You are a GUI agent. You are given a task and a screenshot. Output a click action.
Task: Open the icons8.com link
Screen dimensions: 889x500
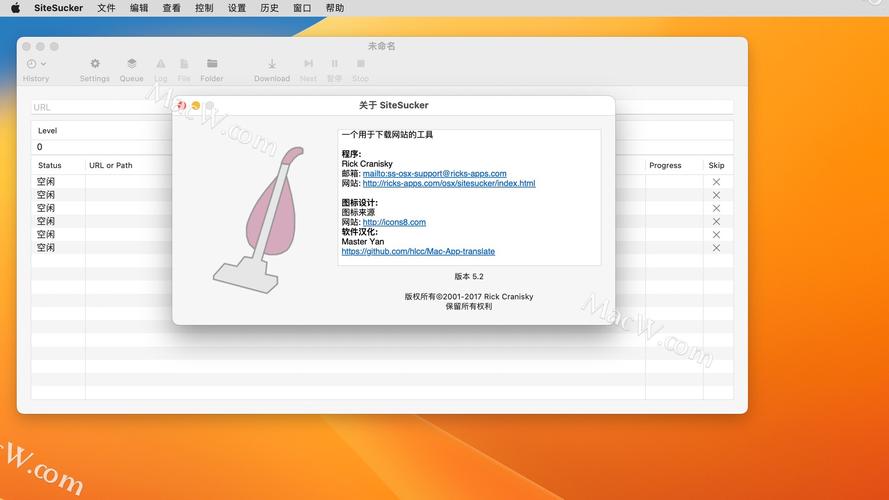394,222
